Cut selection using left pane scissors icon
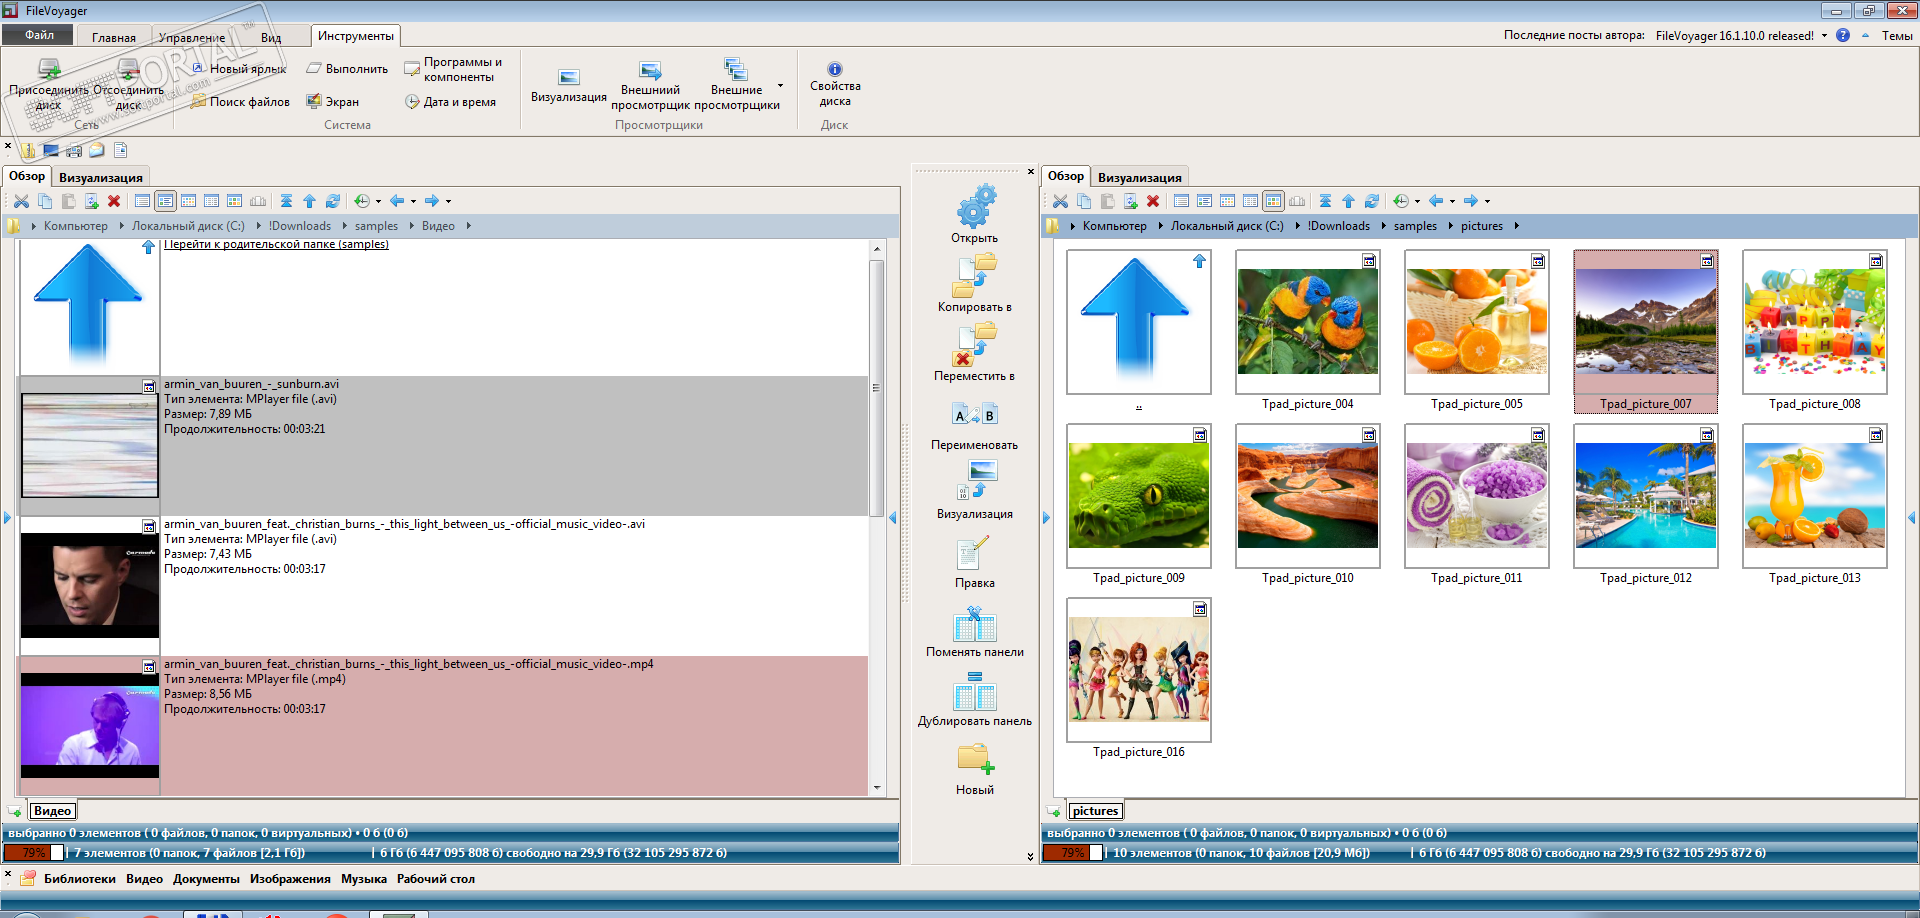This screenshot has width=1920, height=918. click(x=21, y=201)
